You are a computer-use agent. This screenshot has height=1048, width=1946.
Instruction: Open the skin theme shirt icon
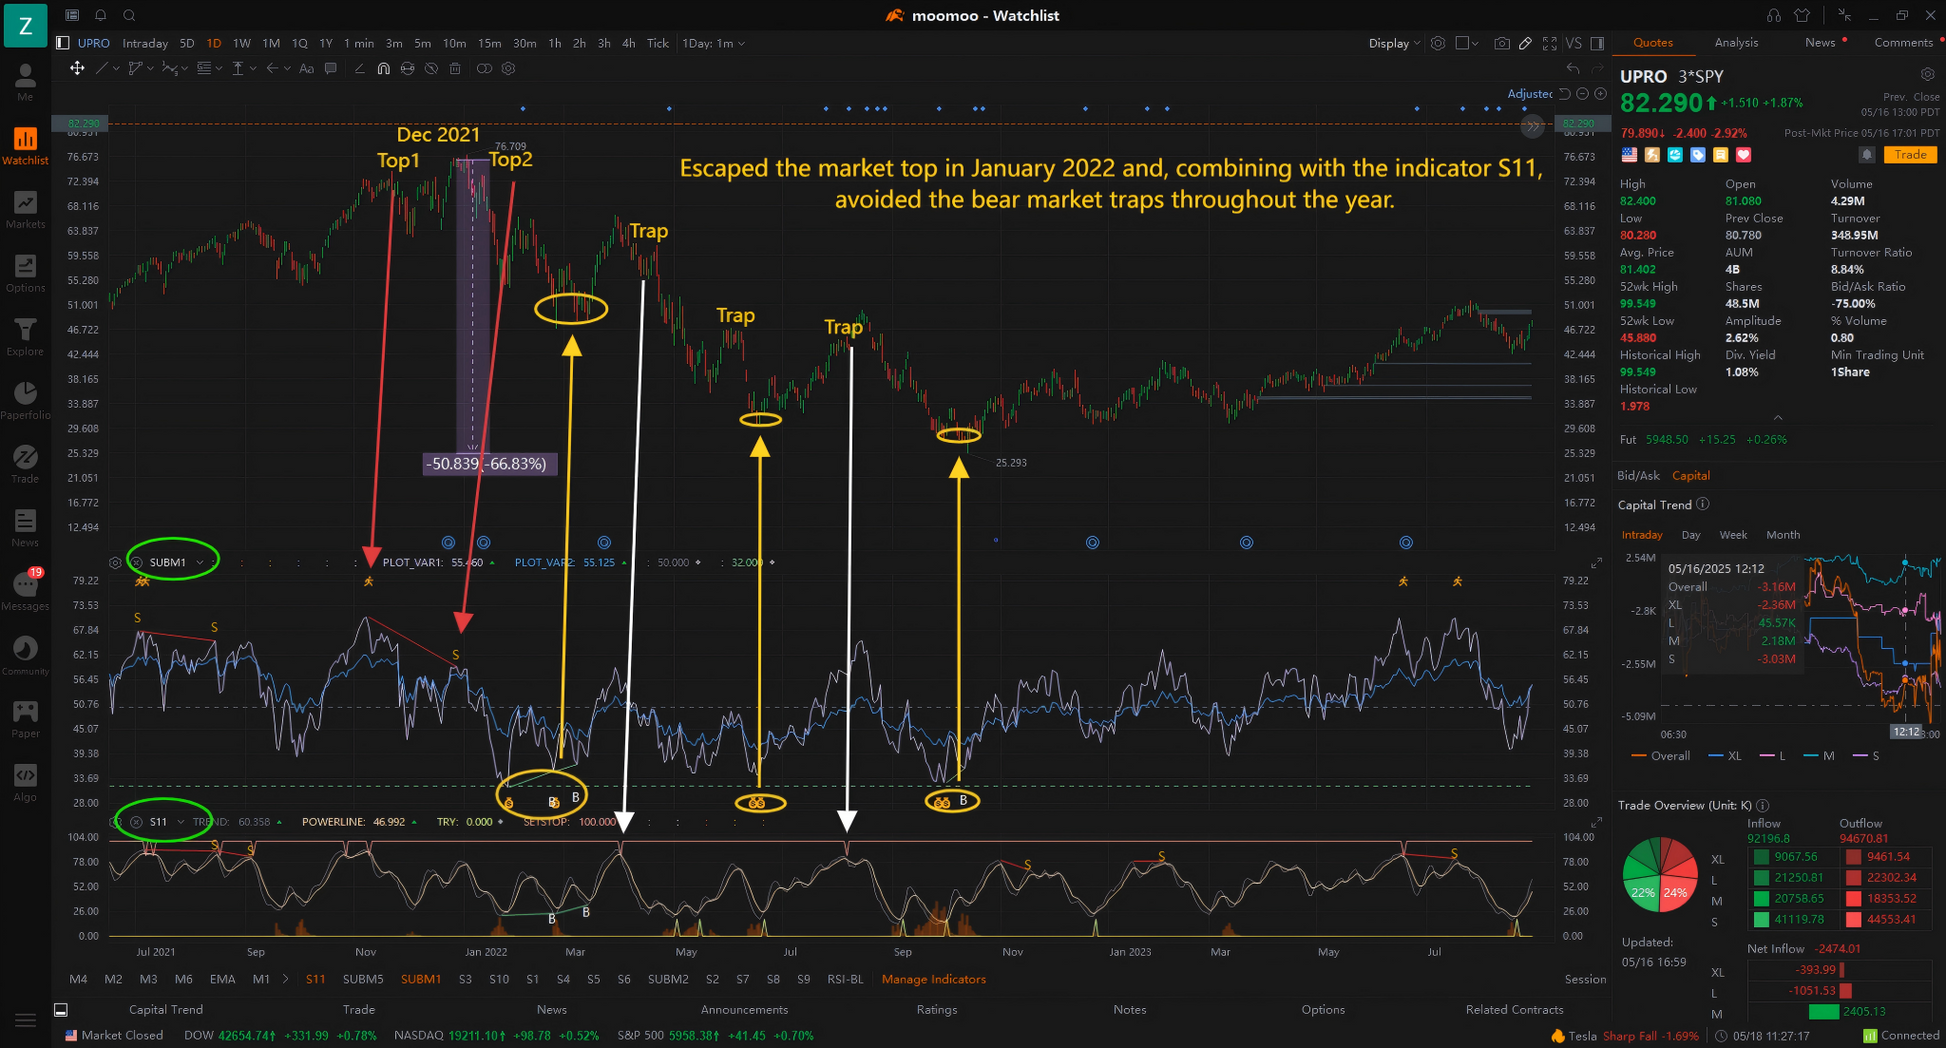(x=1802, y=15)
